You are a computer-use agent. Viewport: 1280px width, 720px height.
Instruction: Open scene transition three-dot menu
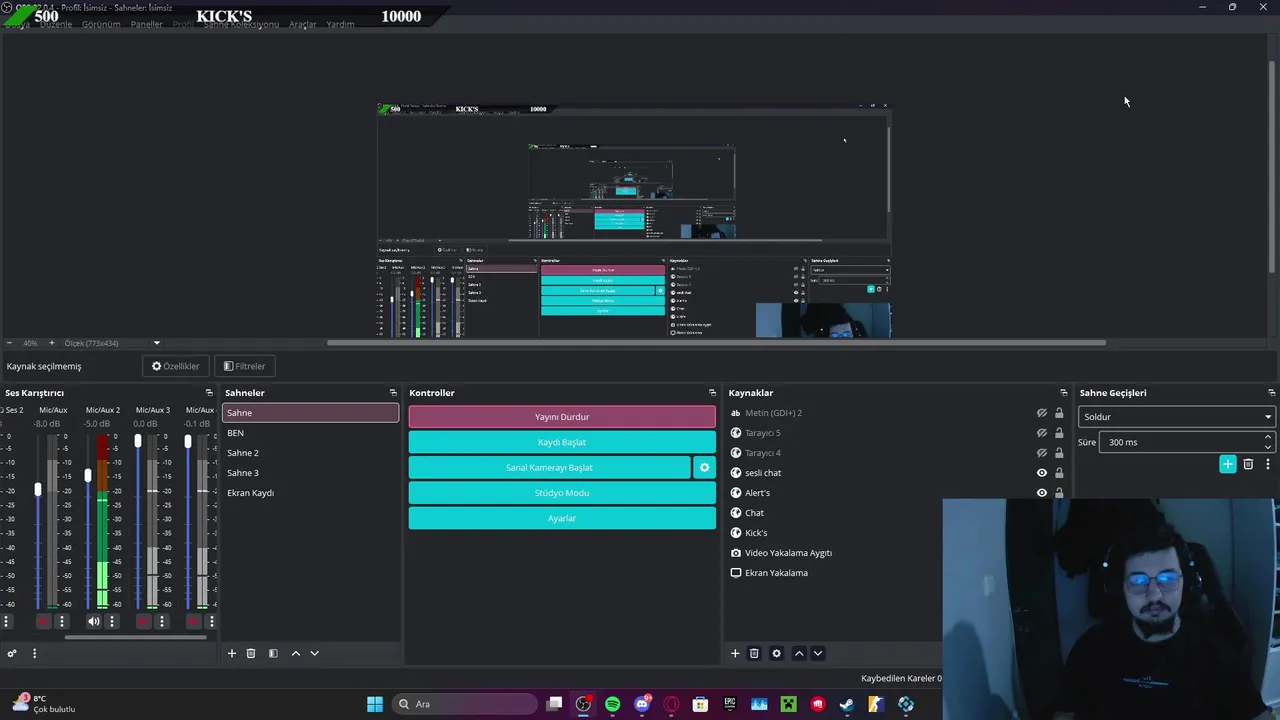click(x=1267, y=464)
